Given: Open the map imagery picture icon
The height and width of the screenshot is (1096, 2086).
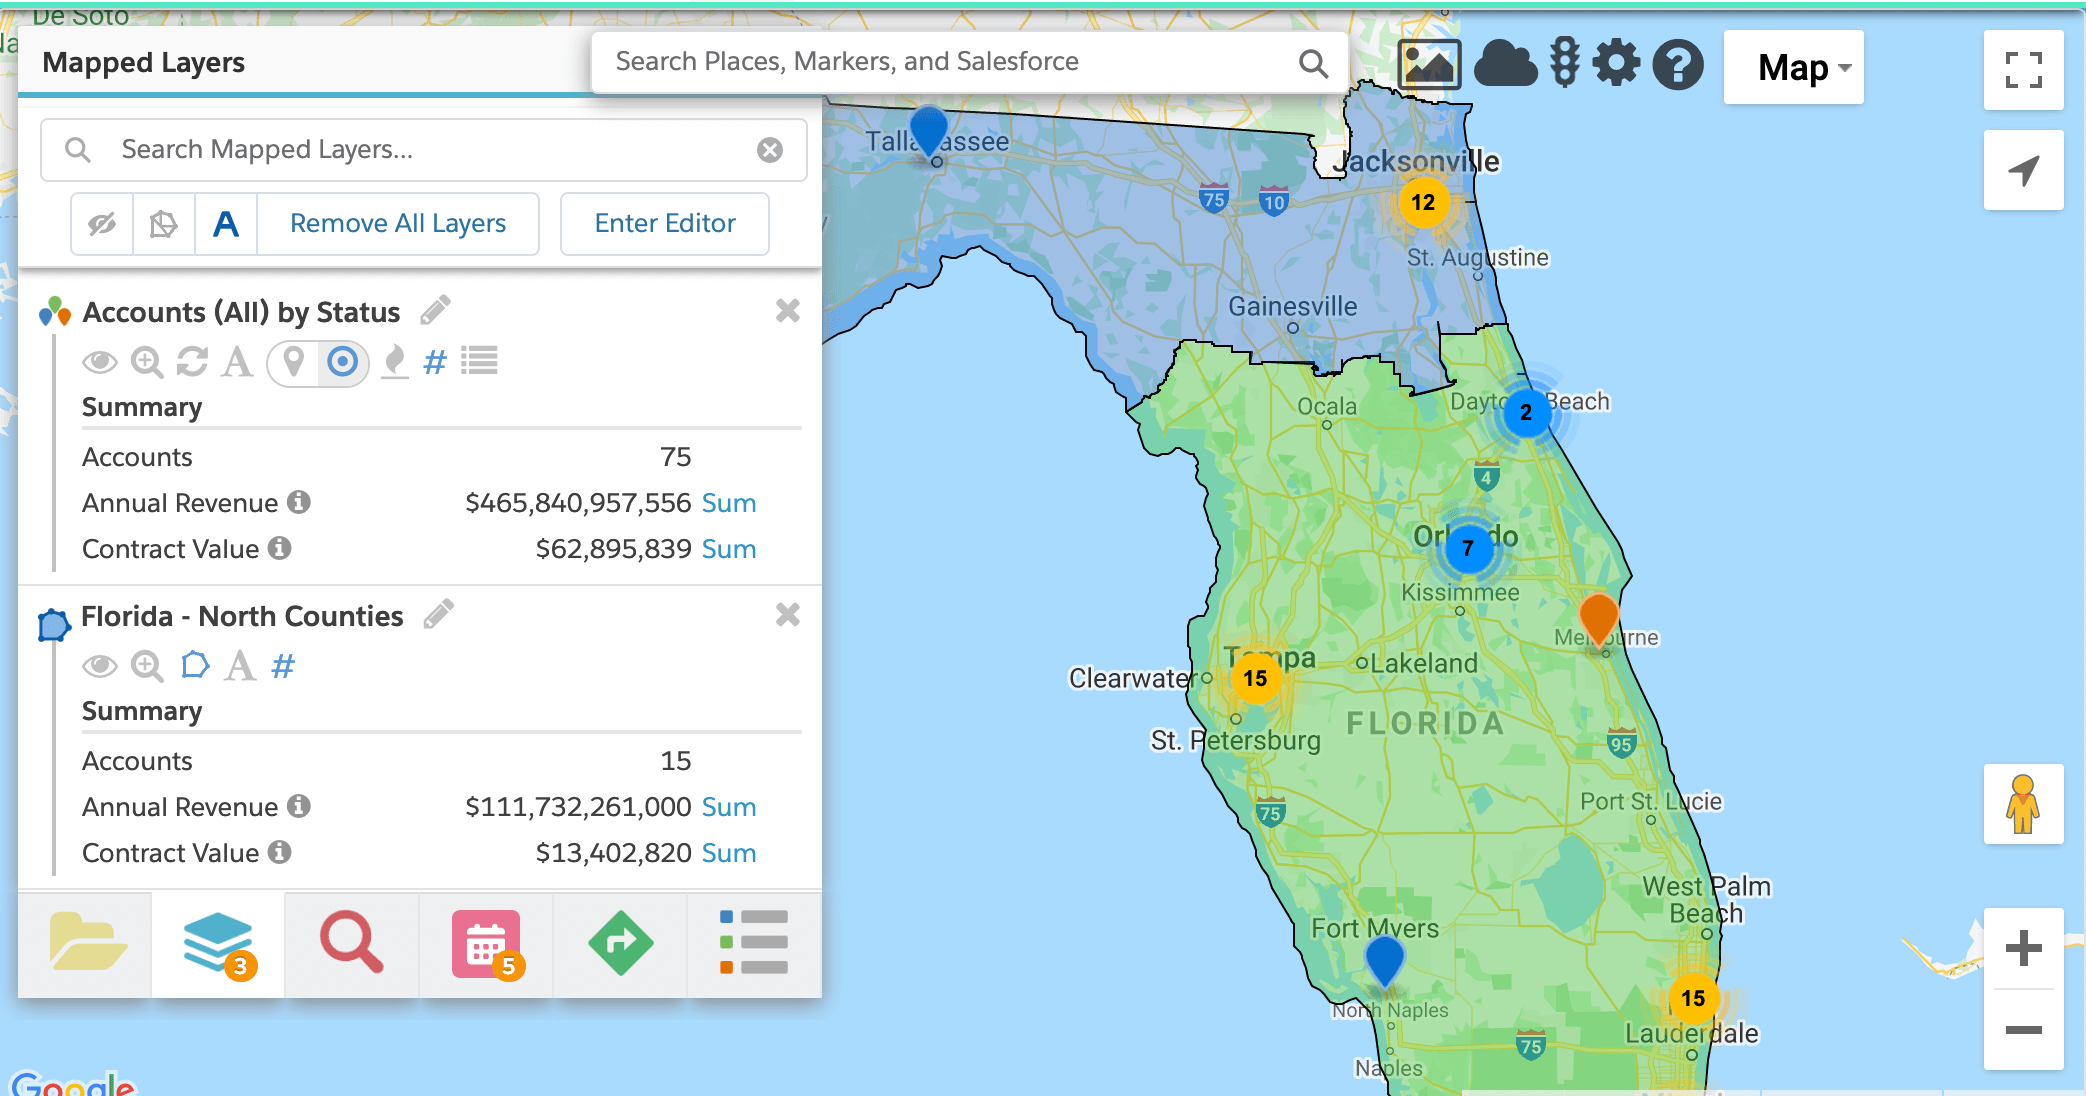Looking at the screenshot, I should [x=1429, y=66].
